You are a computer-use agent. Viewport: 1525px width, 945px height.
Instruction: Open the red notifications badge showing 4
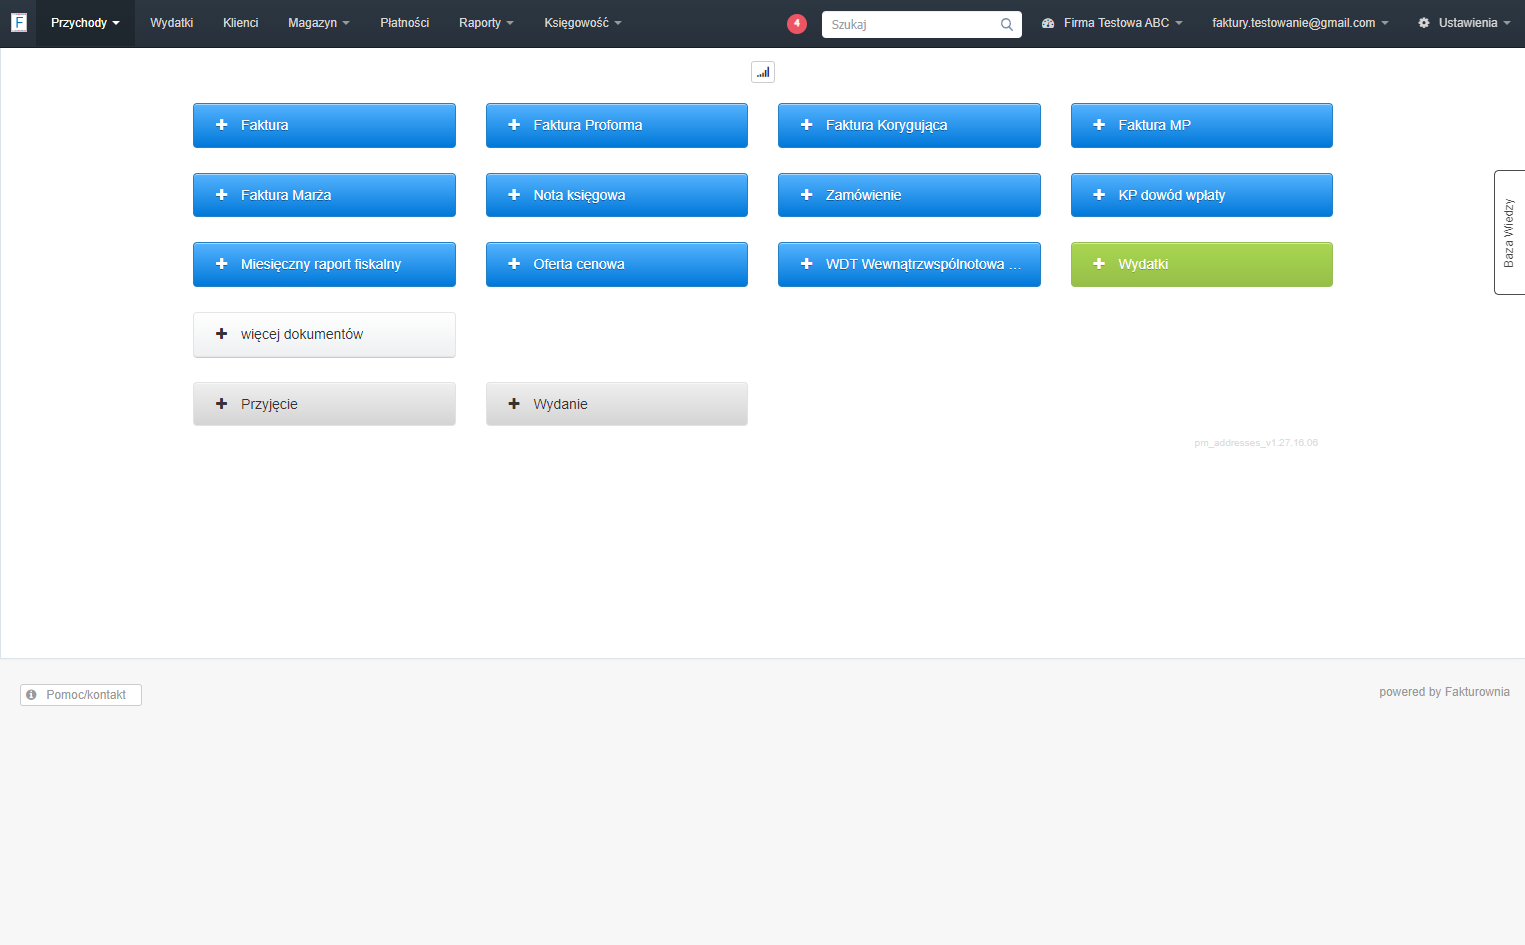click(x=797, y=23)
